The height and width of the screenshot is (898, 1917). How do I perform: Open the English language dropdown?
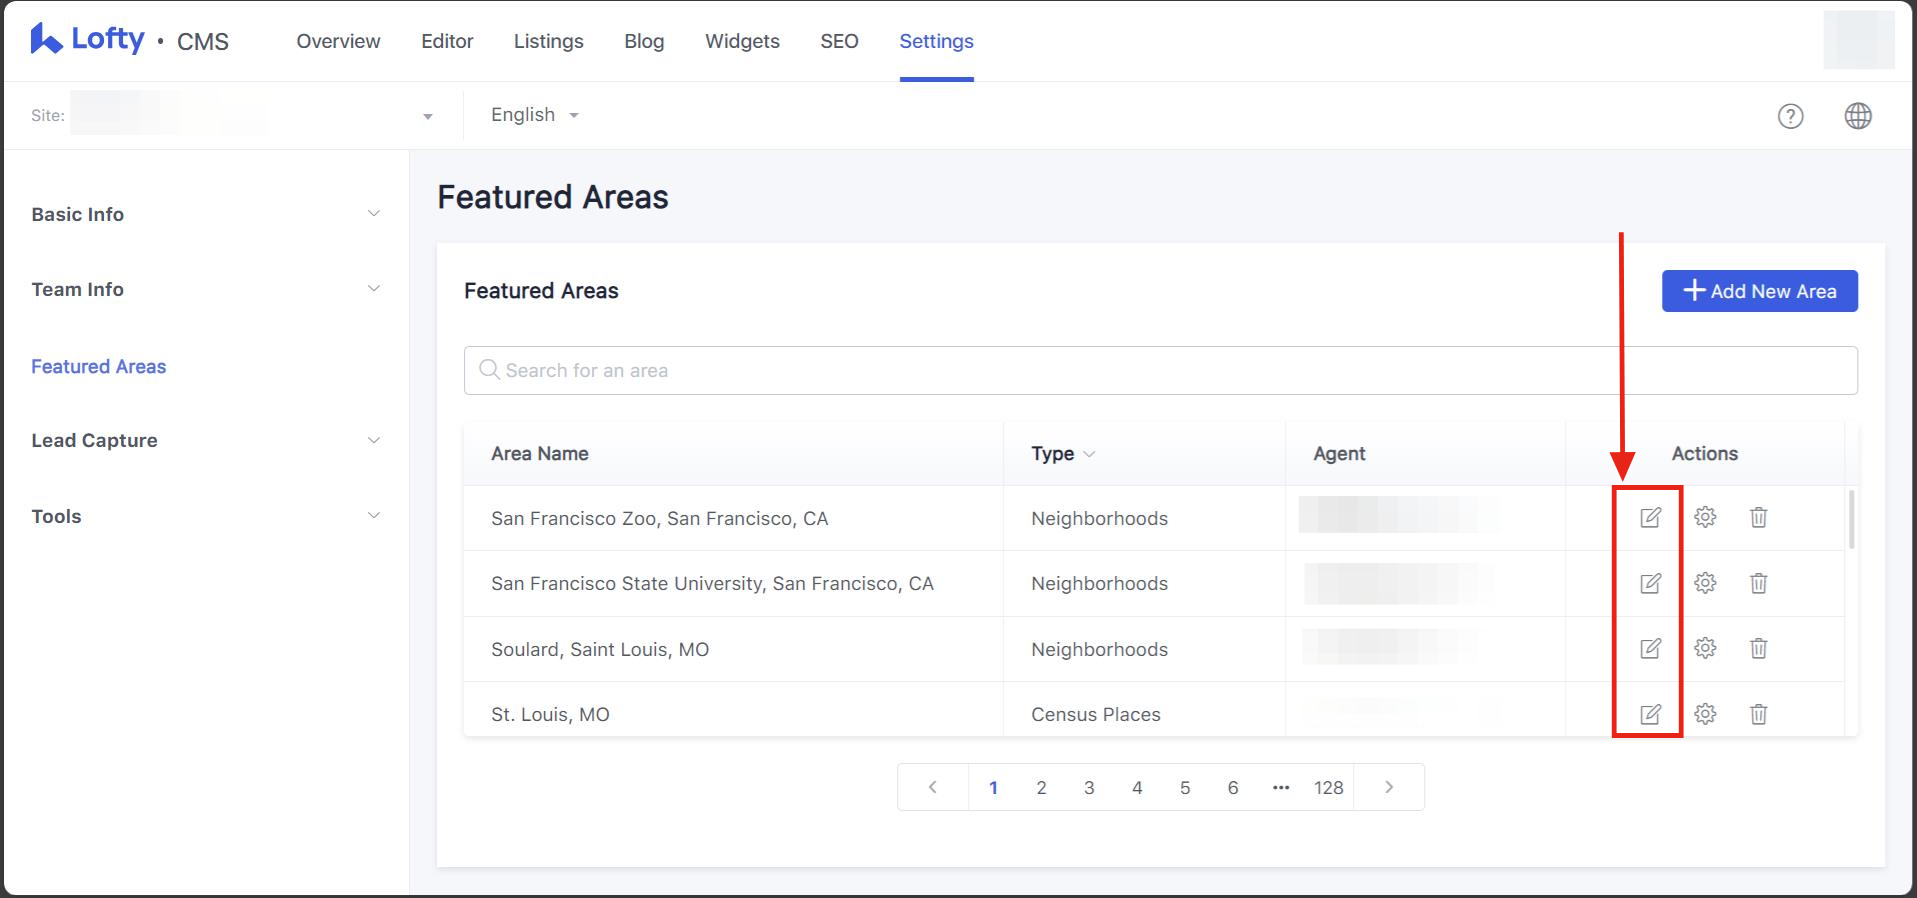pyautogui.click(x=534, y=115)
